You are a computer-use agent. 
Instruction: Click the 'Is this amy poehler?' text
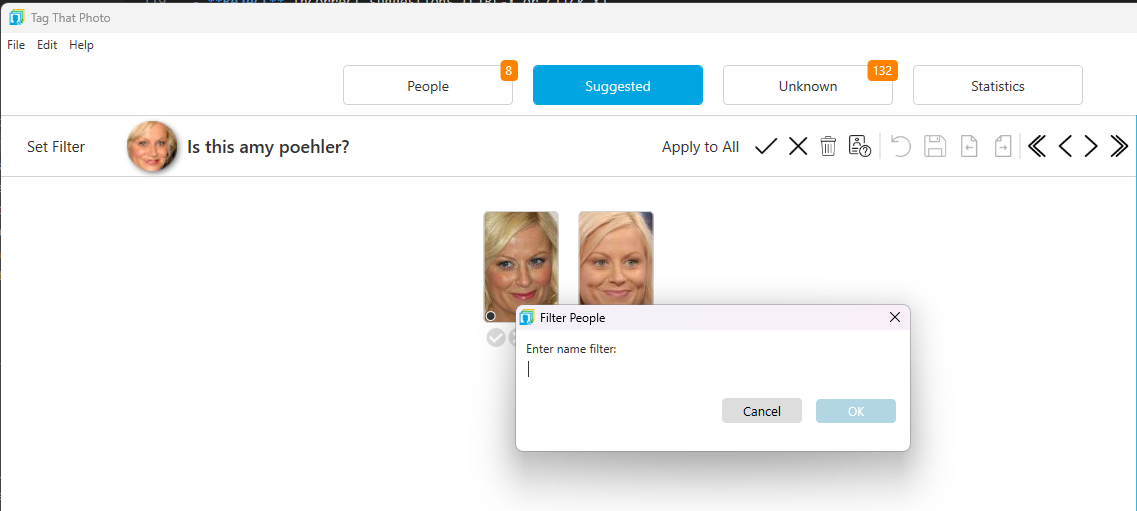(268, 147)
